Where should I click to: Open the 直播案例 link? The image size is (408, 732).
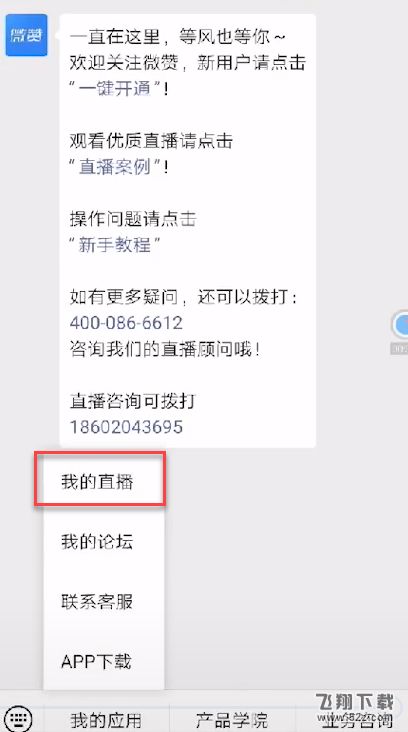(x=115, y=166)
